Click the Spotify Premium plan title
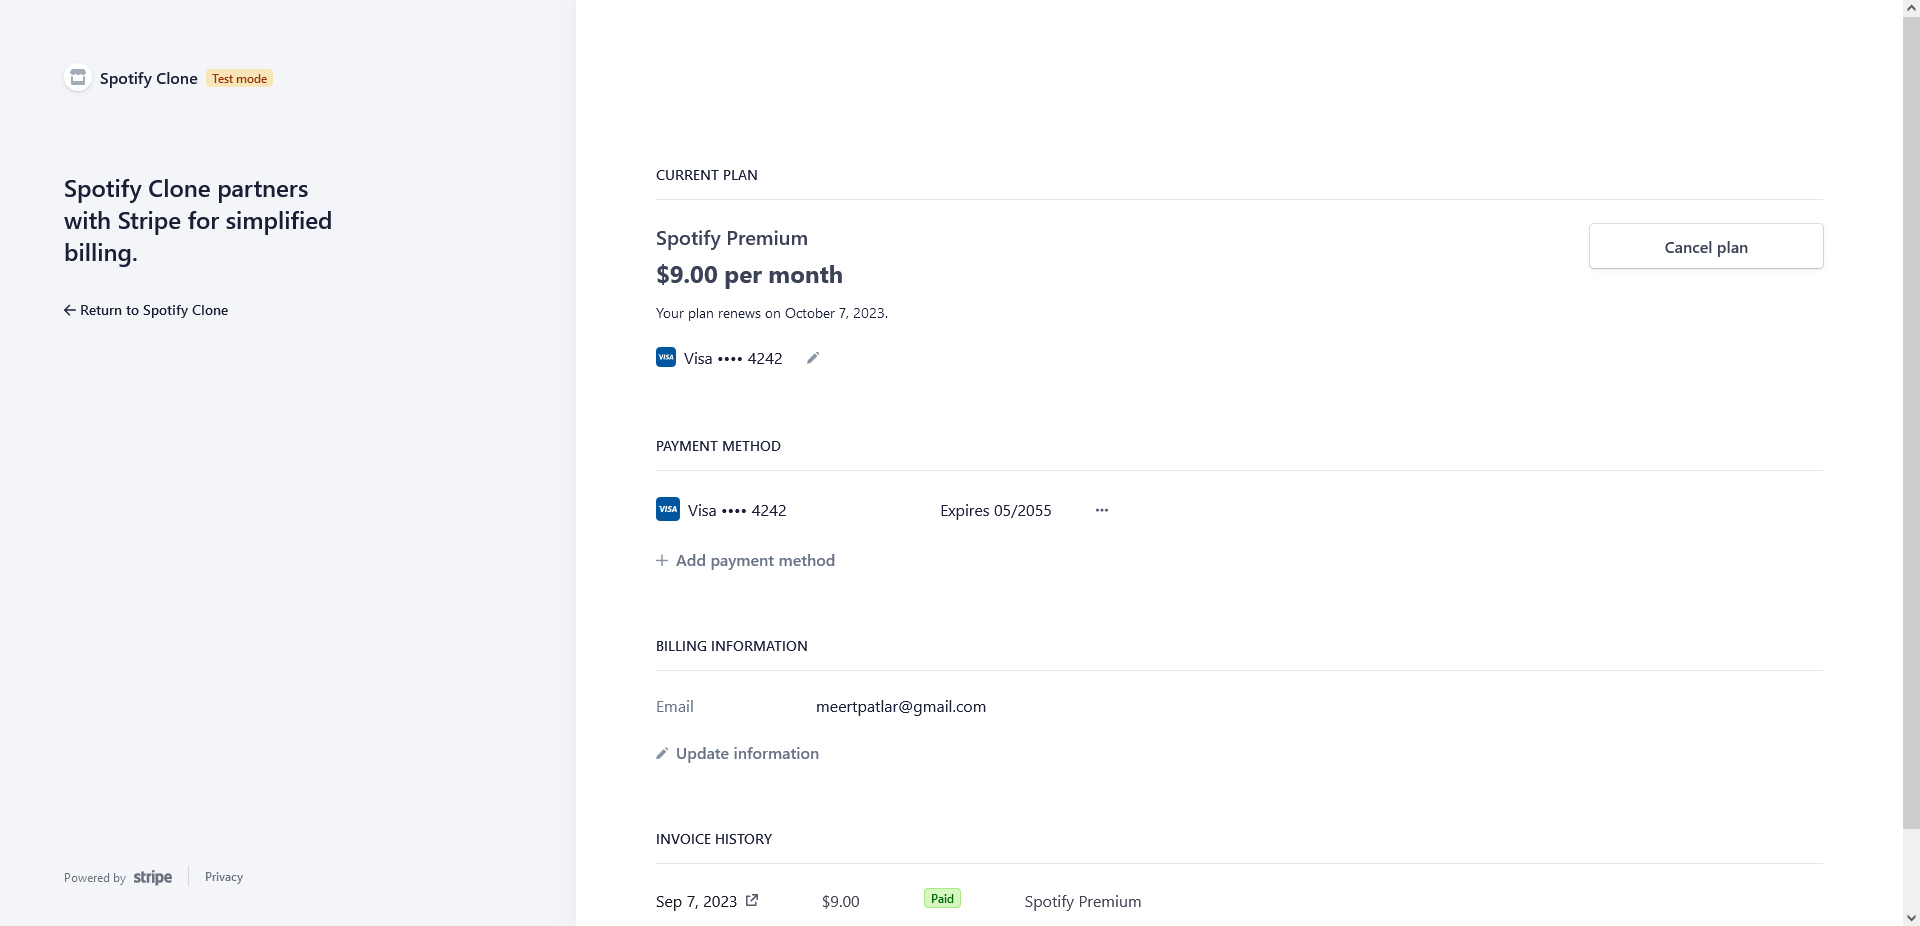This screenshot has width=1920, height=926. tap(732, 238)
